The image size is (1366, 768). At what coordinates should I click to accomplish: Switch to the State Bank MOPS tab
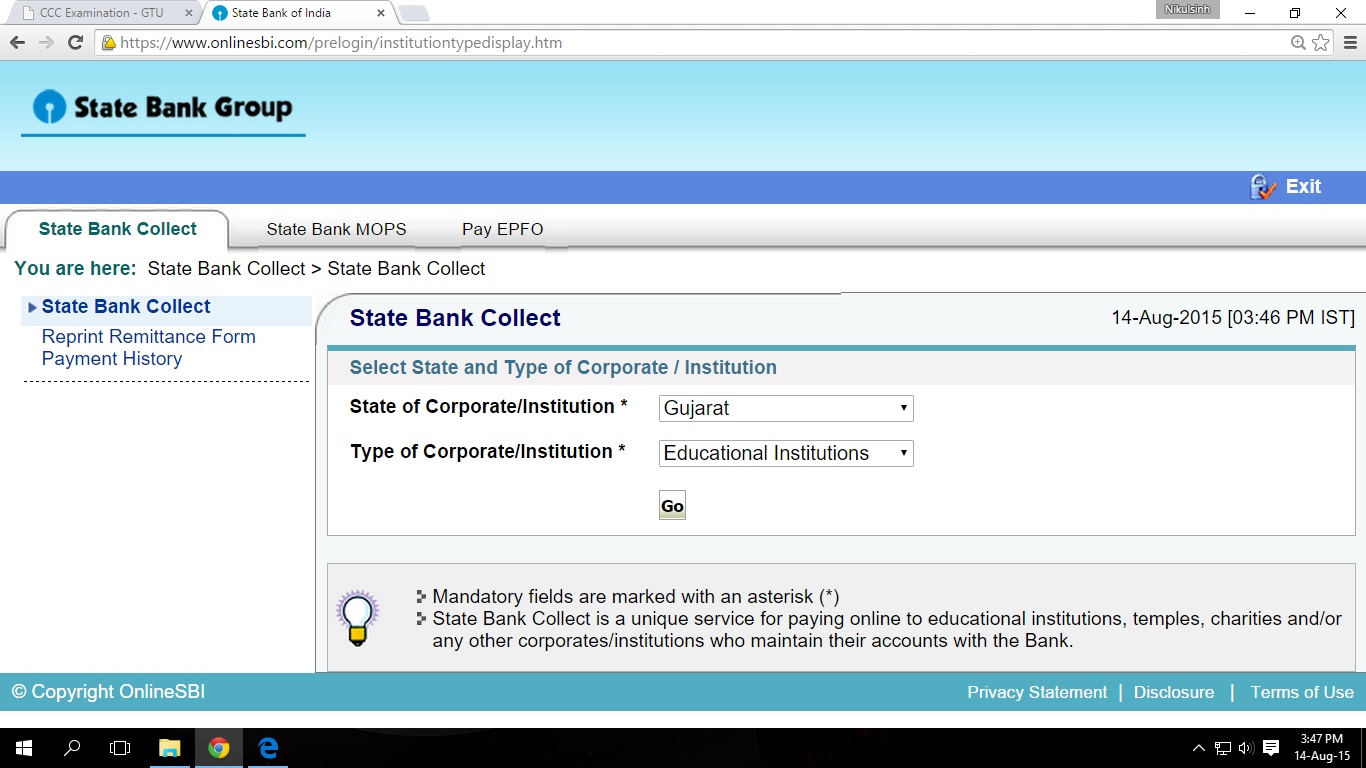pyautogui.click(x=336, y=229)
